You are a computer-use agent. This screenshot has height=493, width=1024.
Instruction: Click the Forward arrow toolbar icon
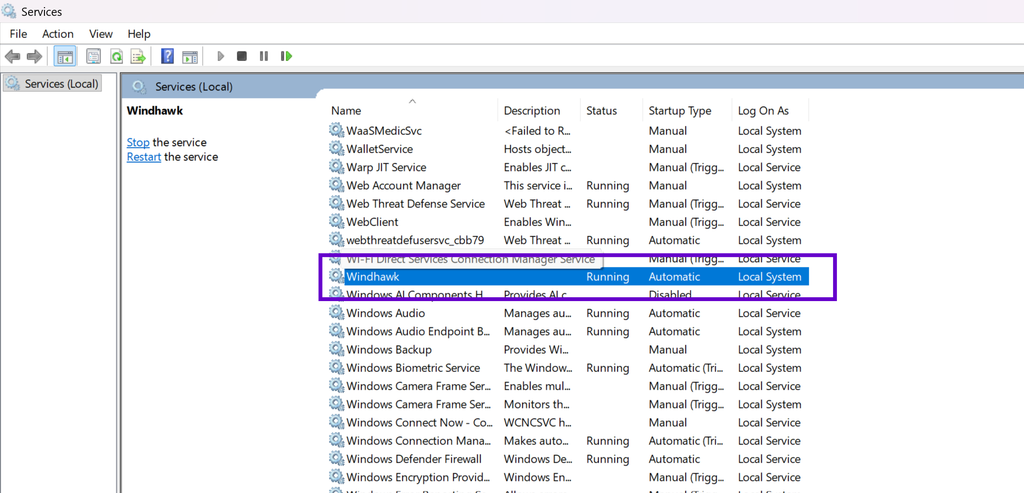coord(34,56)
